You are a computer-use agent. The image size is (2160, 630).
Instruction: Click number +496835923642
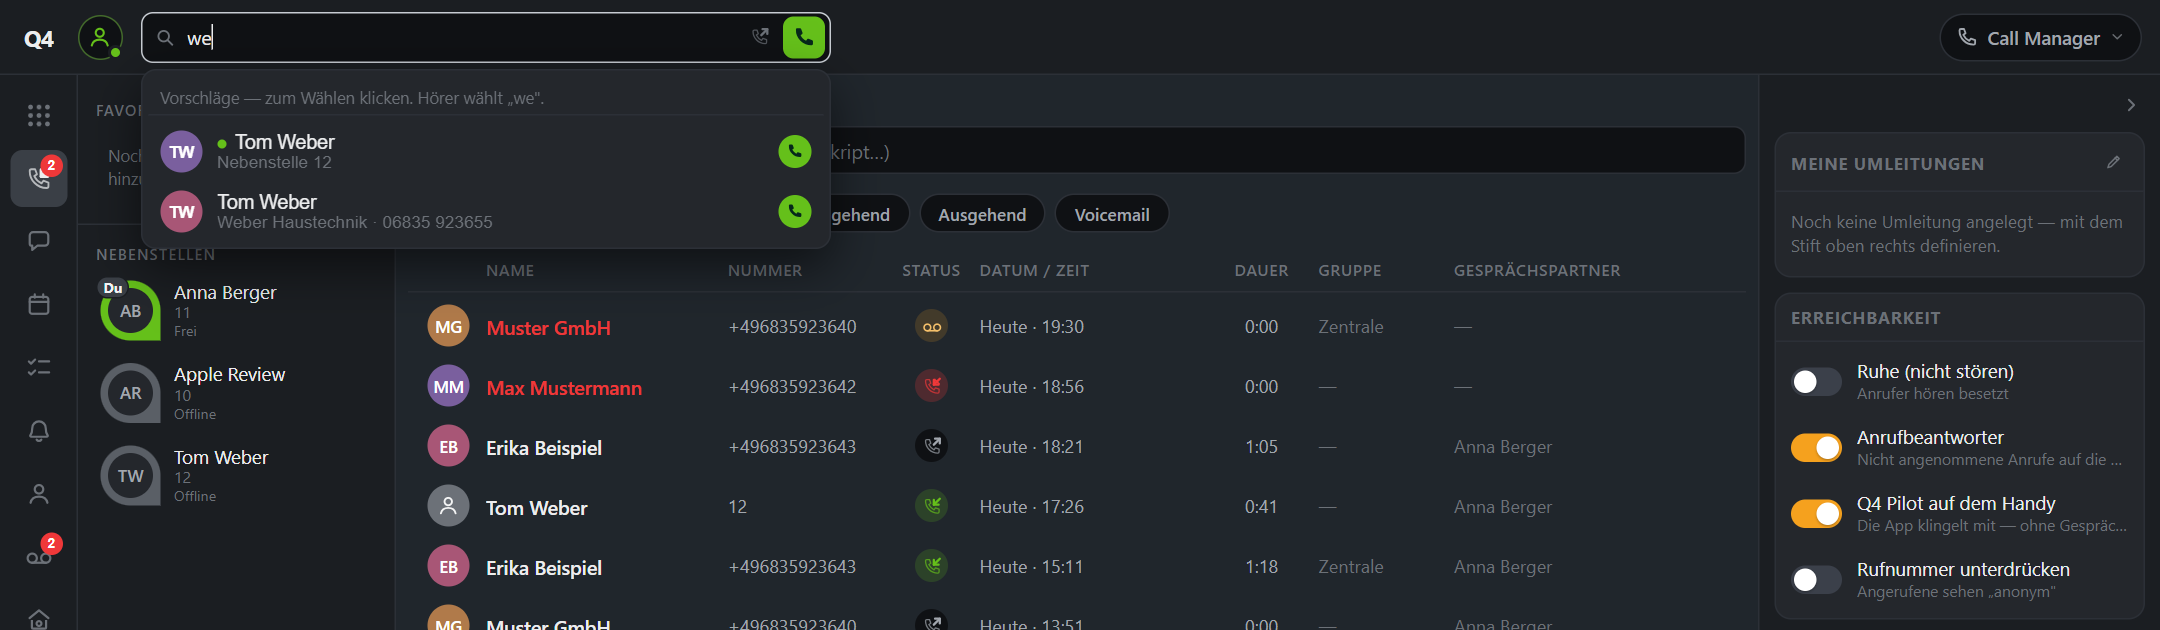[x=792, y=387]
